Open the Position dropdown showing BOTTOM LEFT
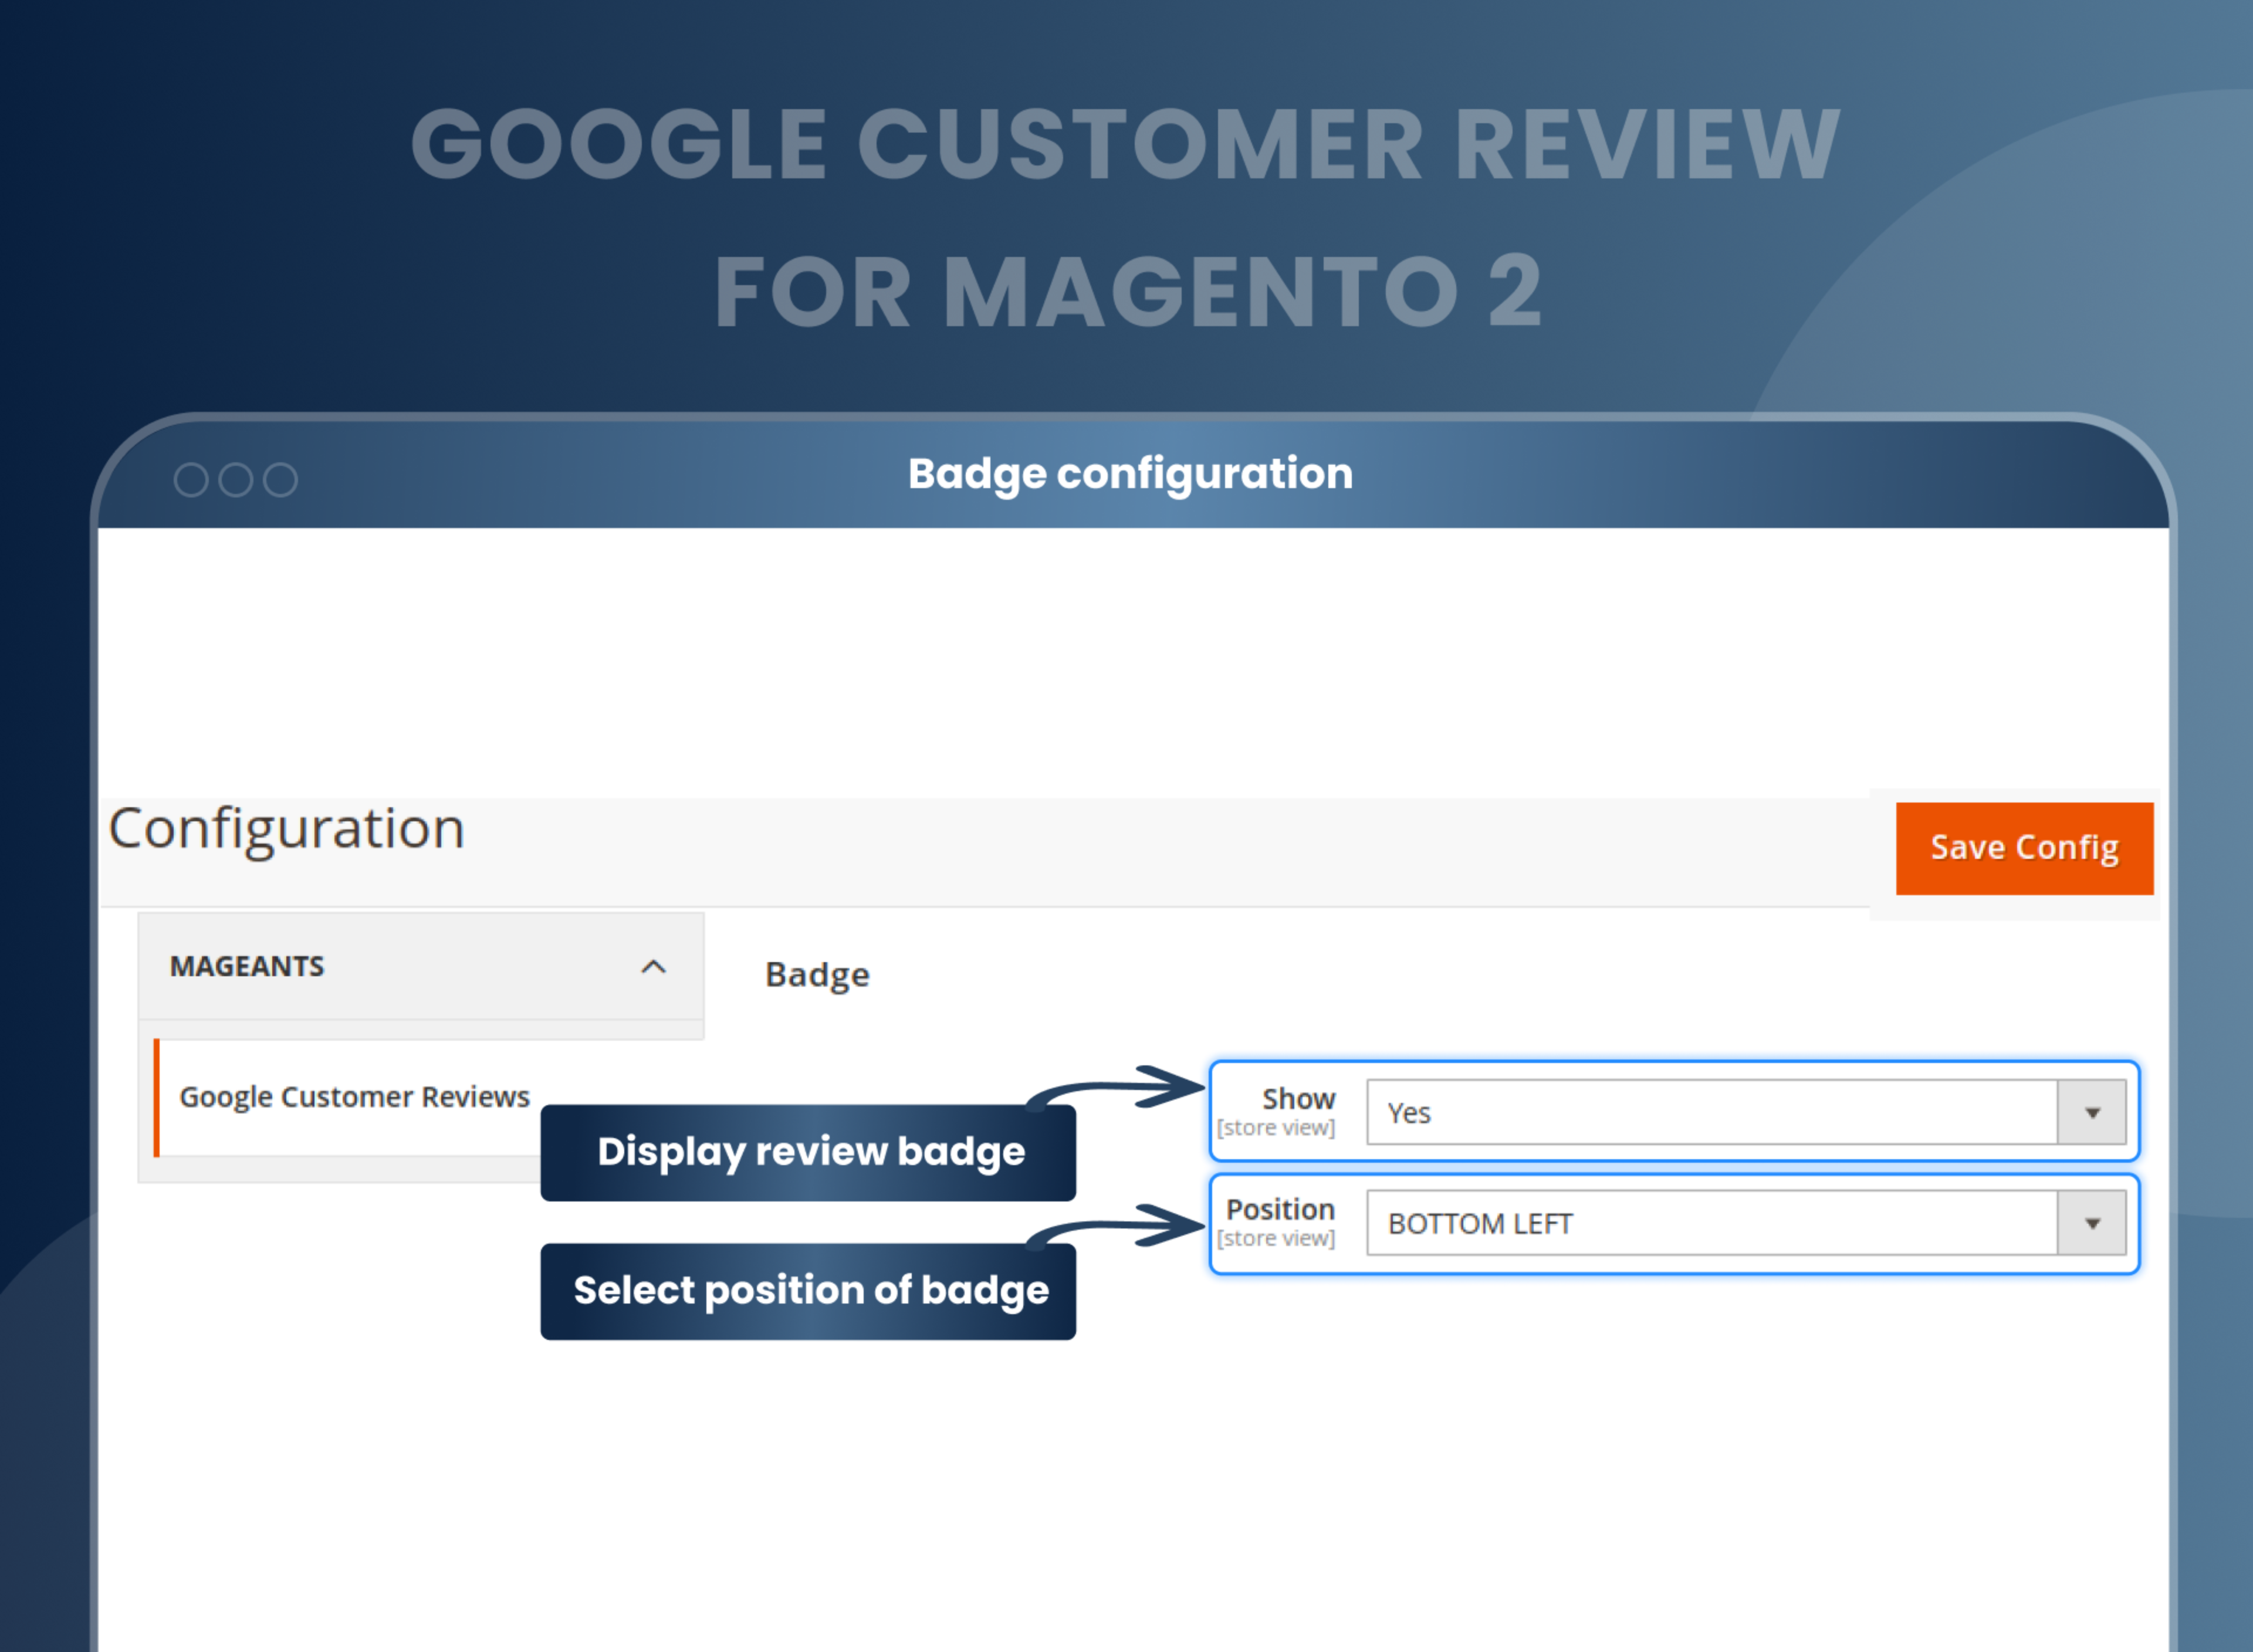Image resolution: width=2253 pixels, height=1652 pixels. click(x=1745, y=1222)
